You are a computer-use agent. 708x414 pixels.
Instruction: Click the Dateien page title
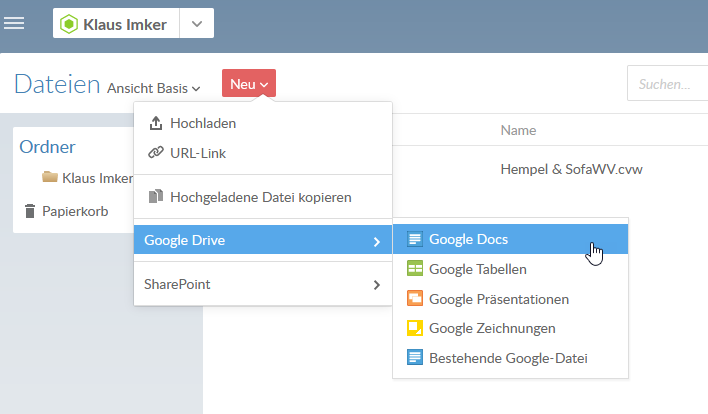point(57,84)
